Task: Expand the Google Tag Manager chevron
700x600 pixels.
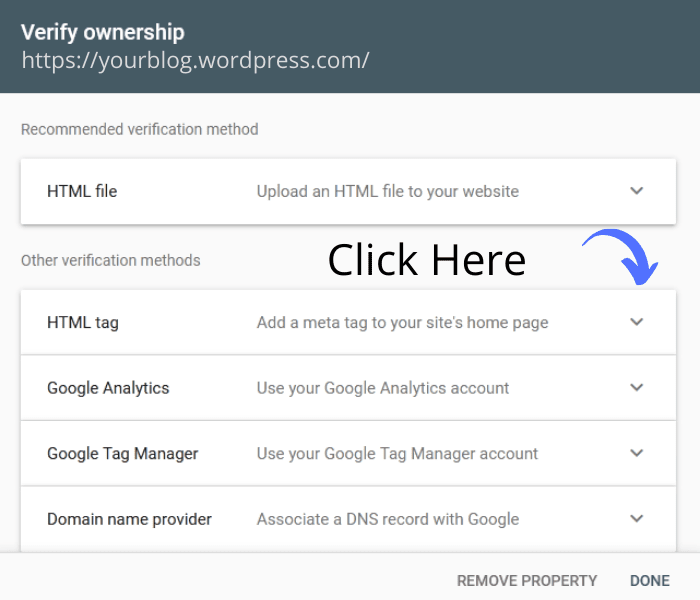Action: tap(637, 453)
